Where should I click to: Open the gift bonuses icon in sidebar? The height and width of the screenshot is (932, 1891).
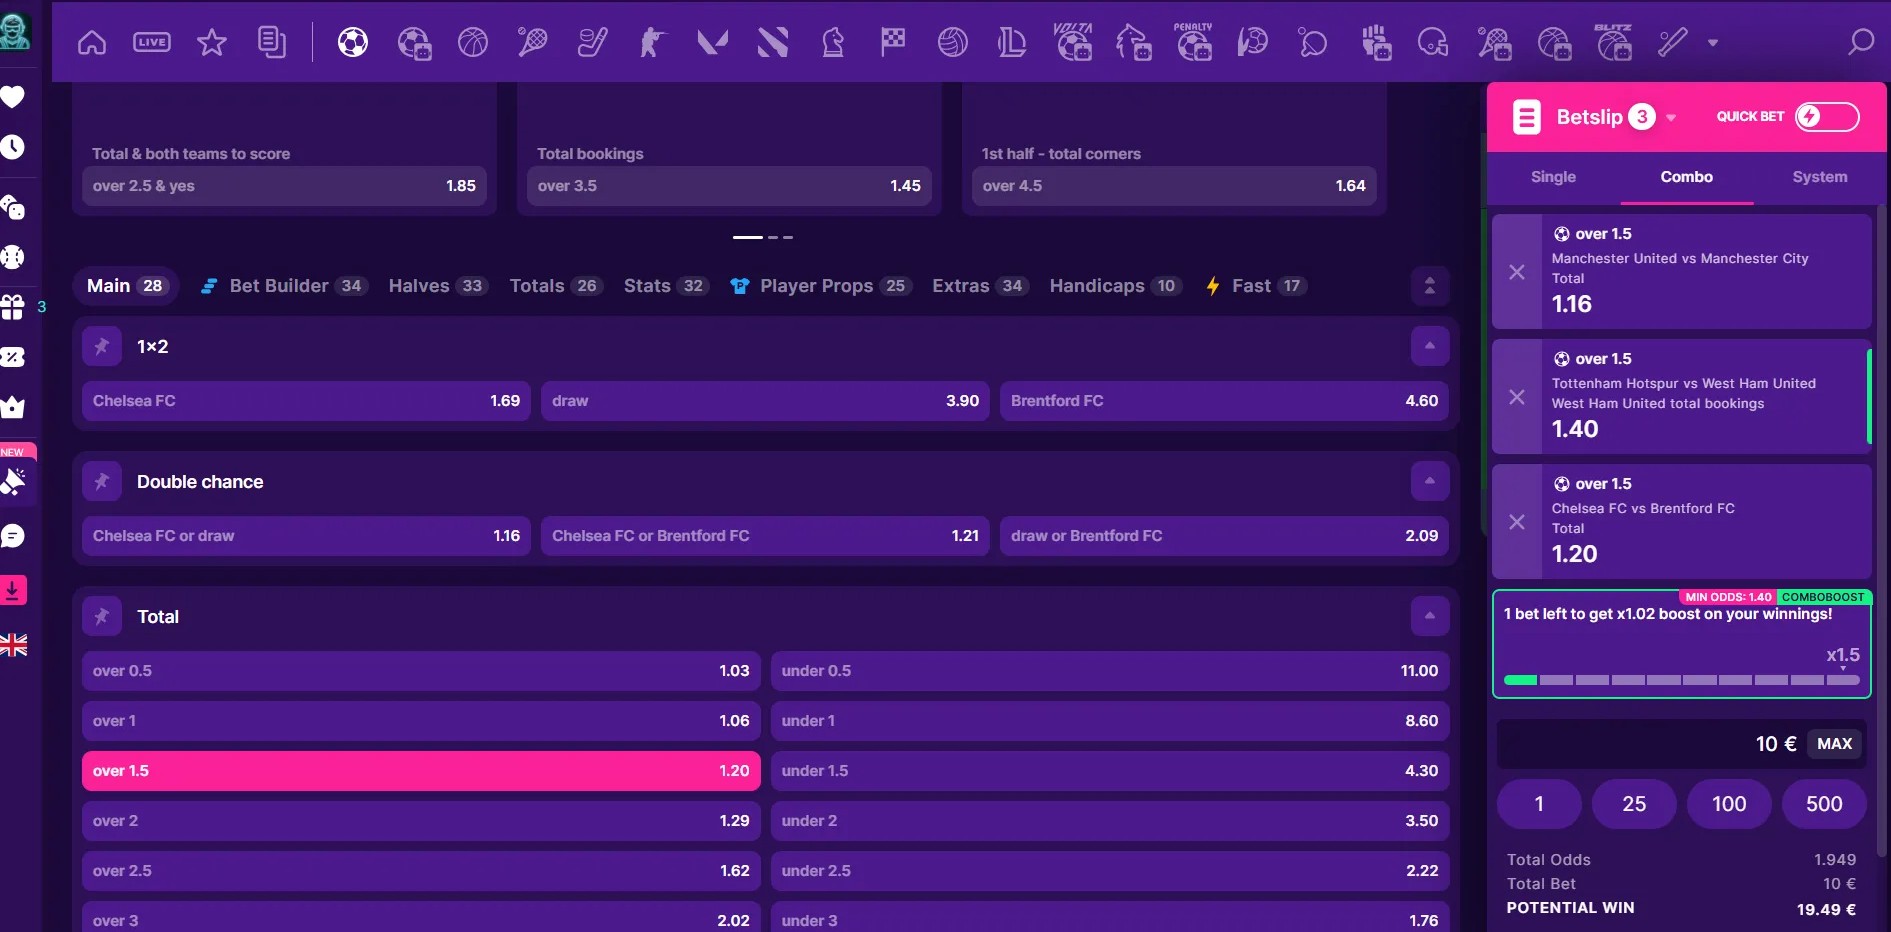coord(13,307)
